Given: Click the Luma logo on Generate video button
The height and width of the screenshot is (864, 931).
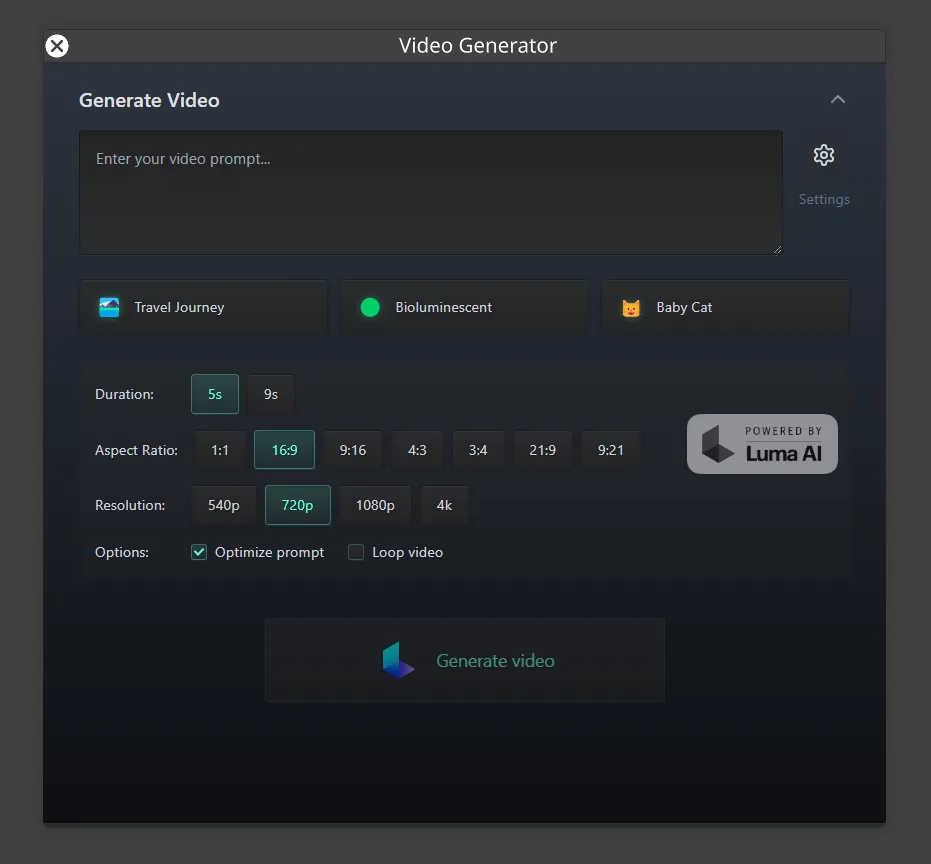Looking at the screenshot, I should click(399, 659).
